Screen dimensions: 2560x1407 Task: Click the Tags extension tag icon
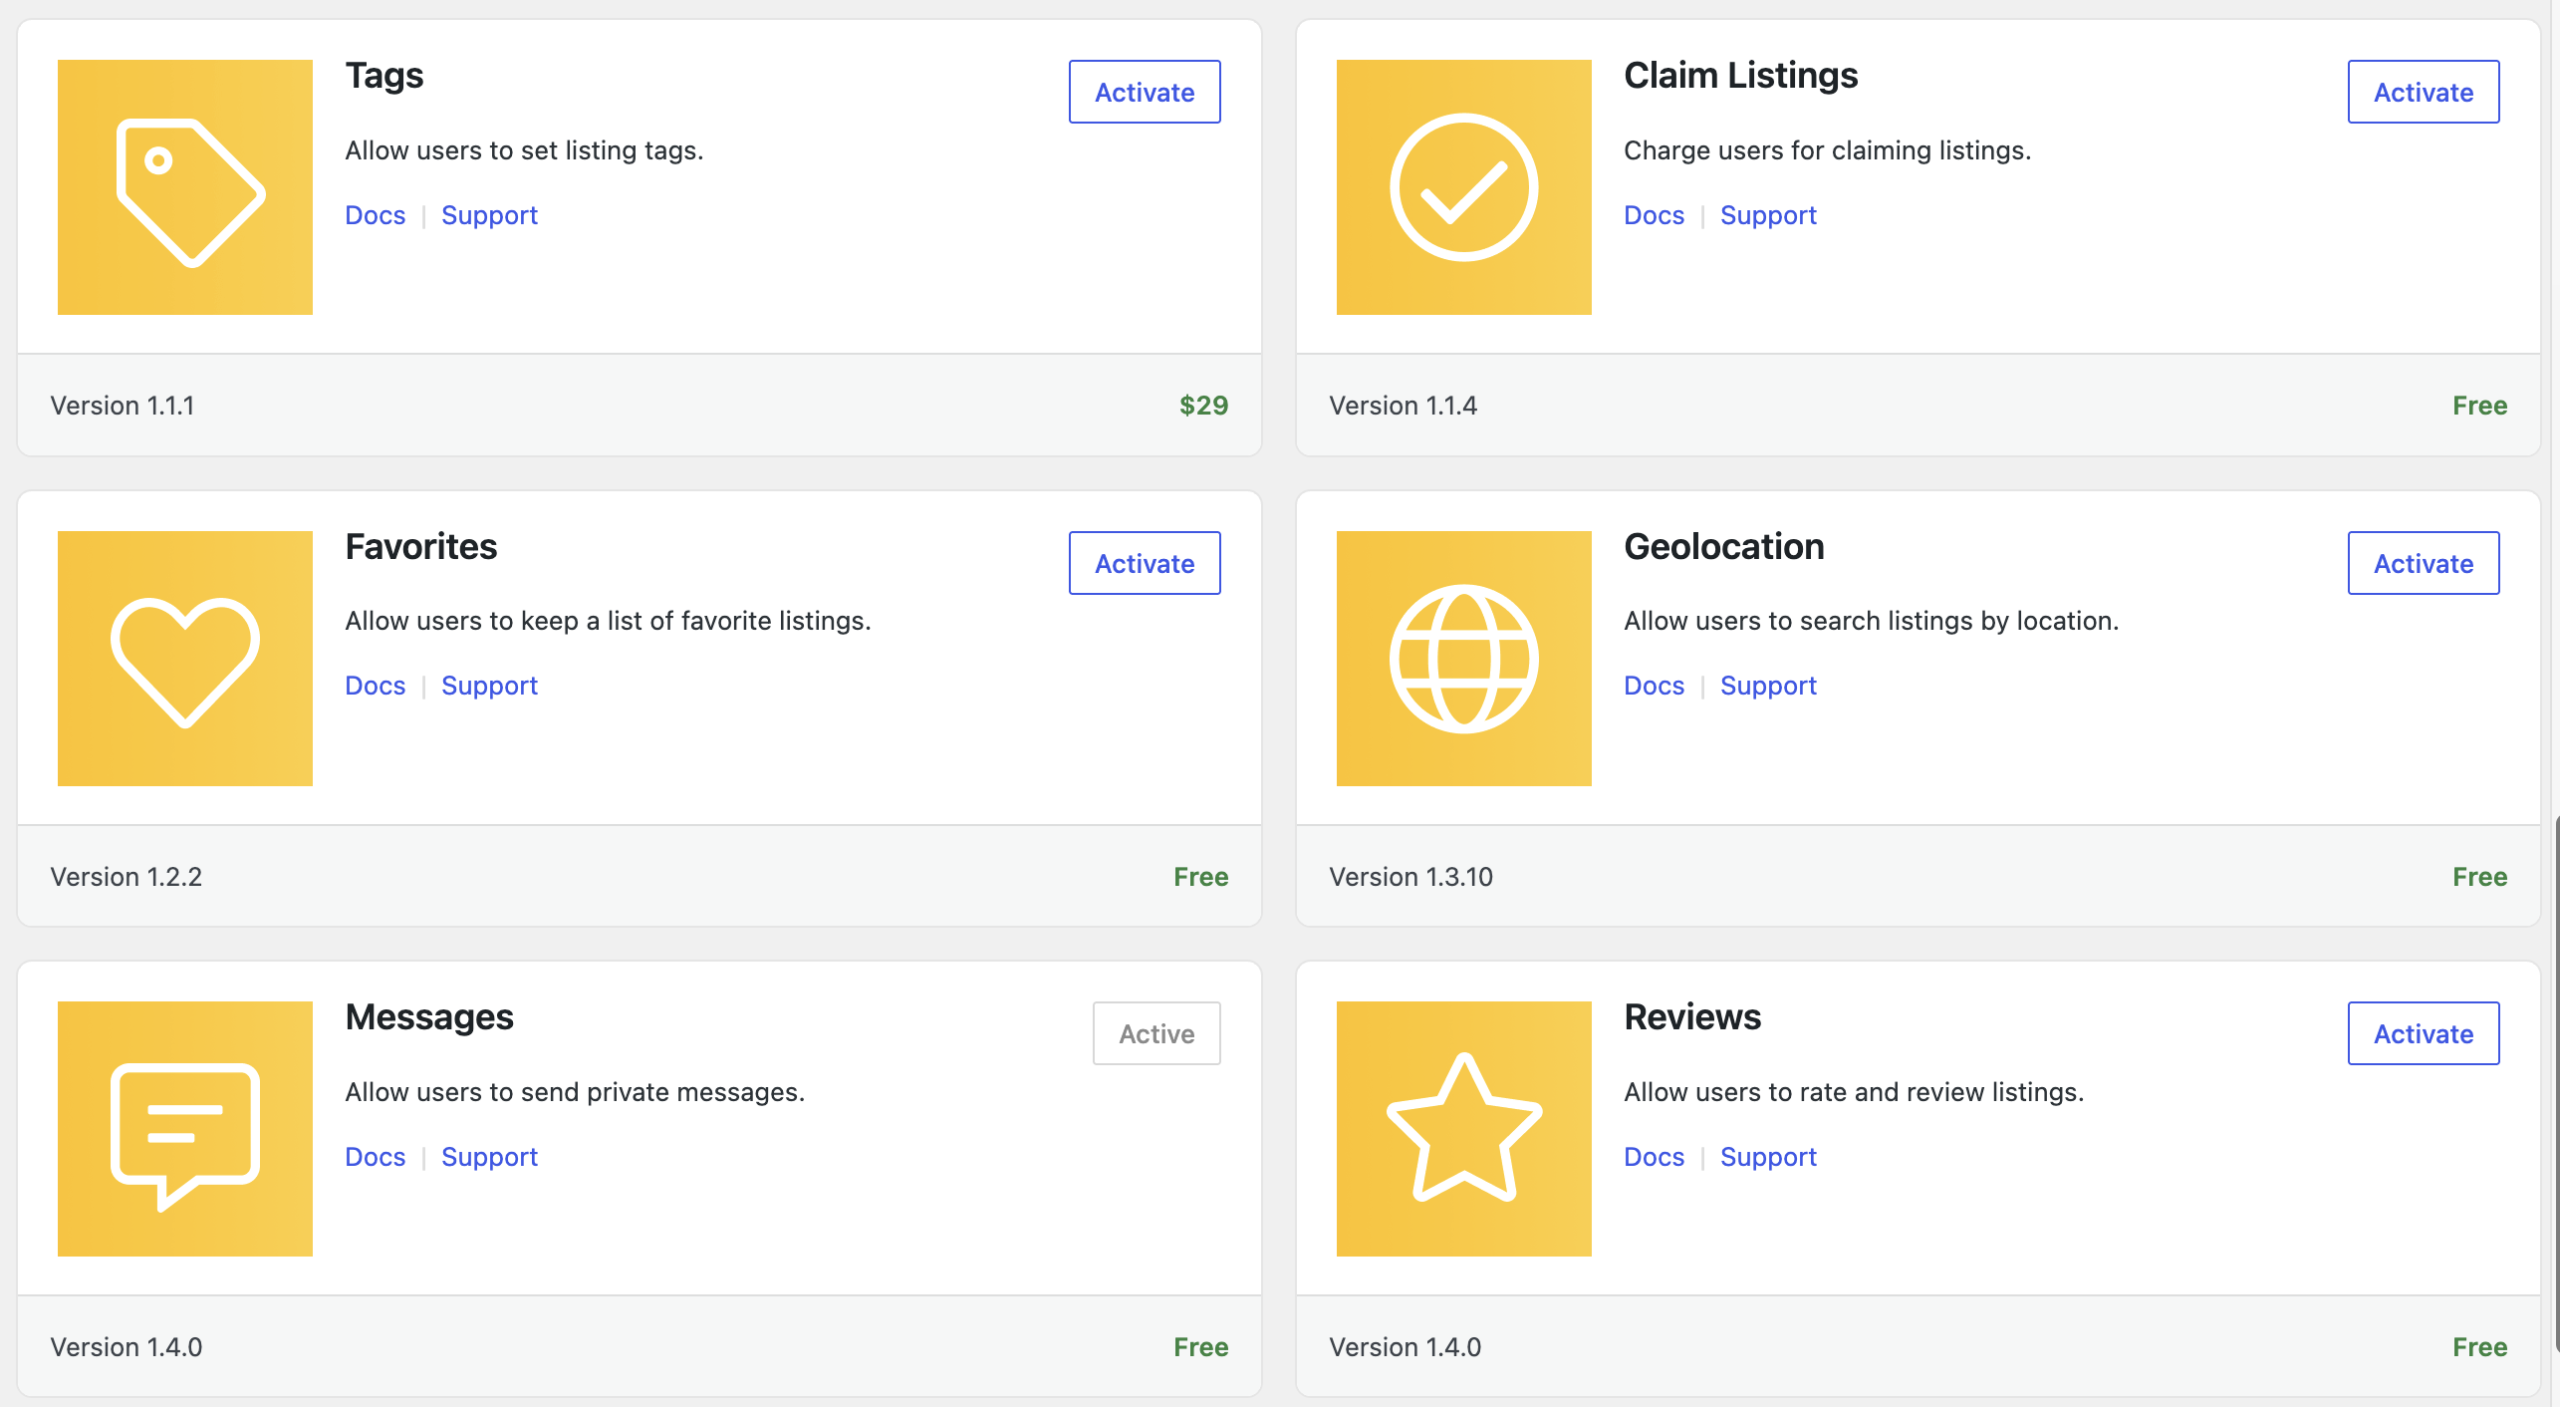point(185,187)
